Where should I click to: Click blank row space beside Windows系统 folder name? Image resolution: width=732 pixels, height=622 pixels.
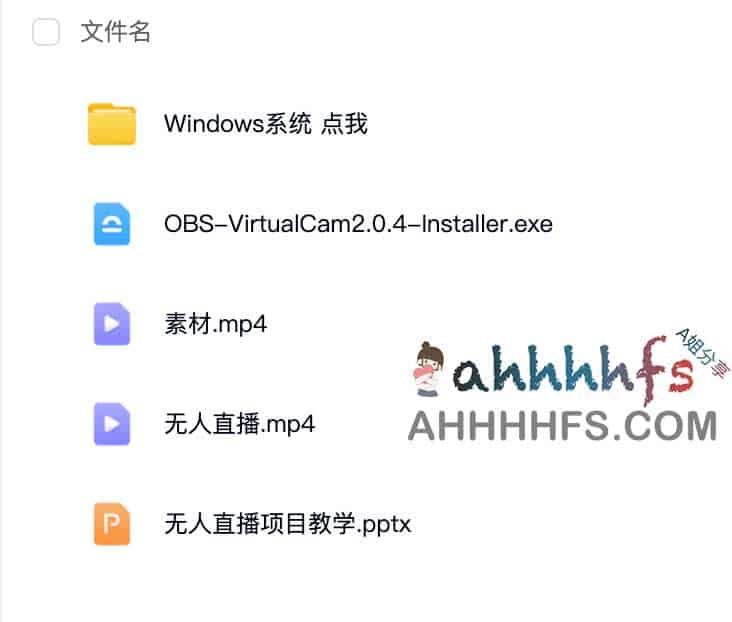546,124
